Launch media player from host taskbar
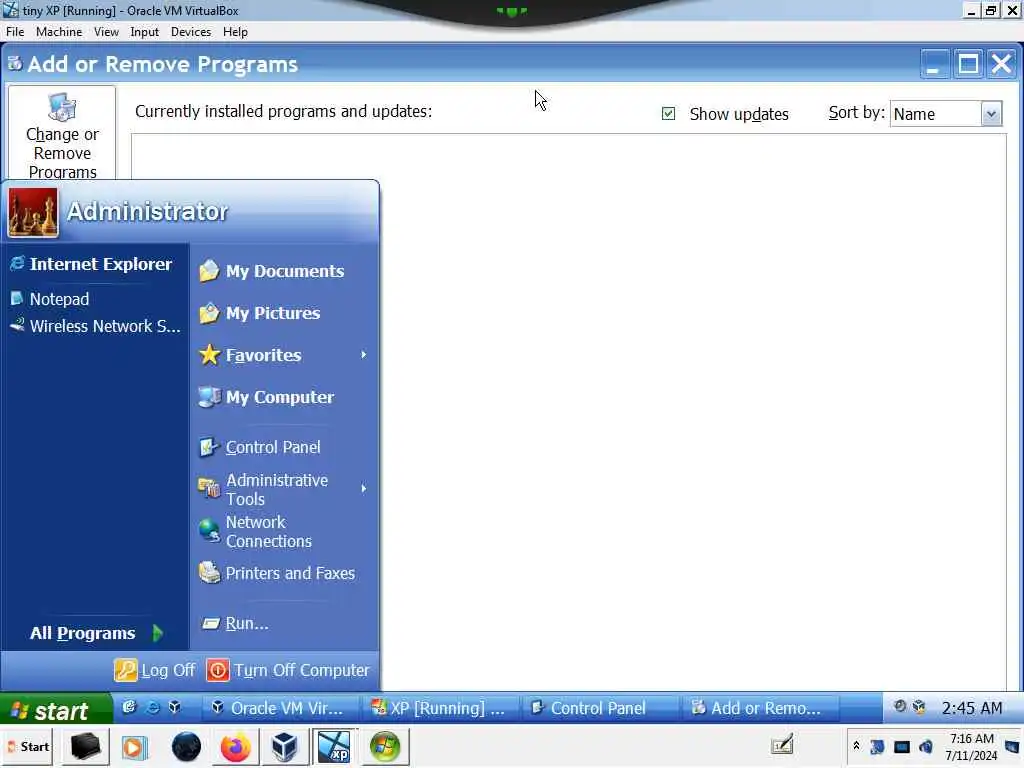Screen dimensions: 1024x768 click(134, 746)
